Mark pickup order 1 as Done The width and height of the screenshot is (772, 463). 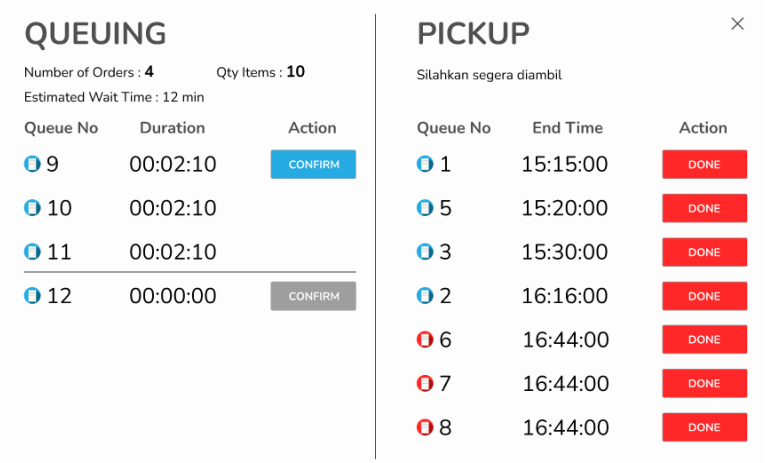704,164
